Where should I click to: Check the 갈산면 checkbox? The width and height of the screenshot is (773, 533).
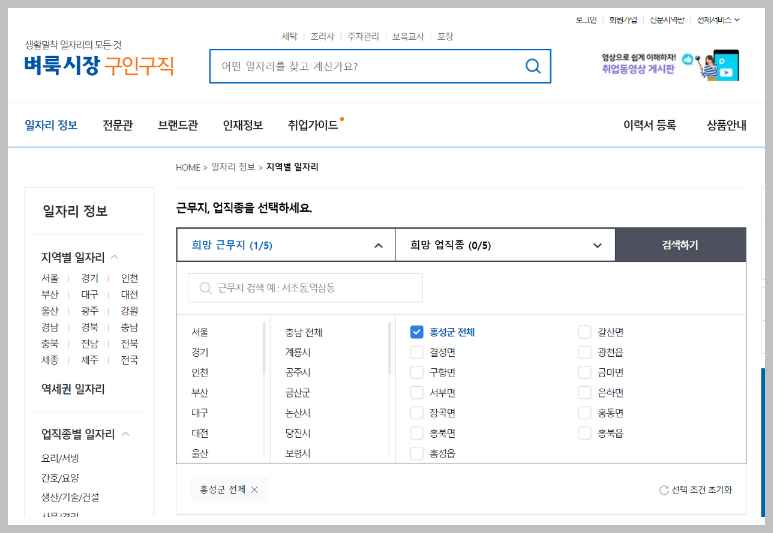585,332
